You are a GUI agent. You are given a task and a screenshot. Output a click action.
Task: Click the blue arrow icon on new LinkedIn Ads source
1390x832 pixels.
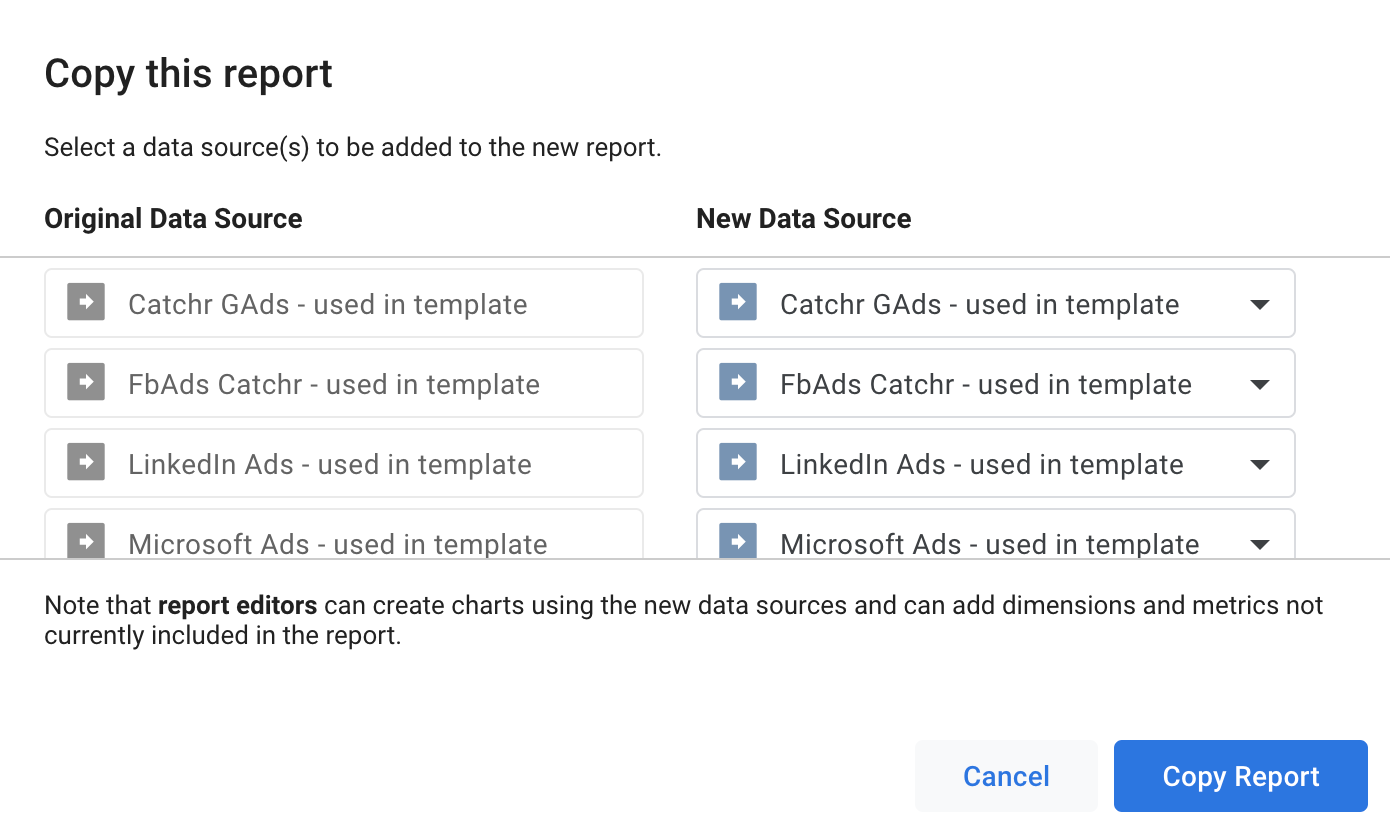(x=737, y=462)
